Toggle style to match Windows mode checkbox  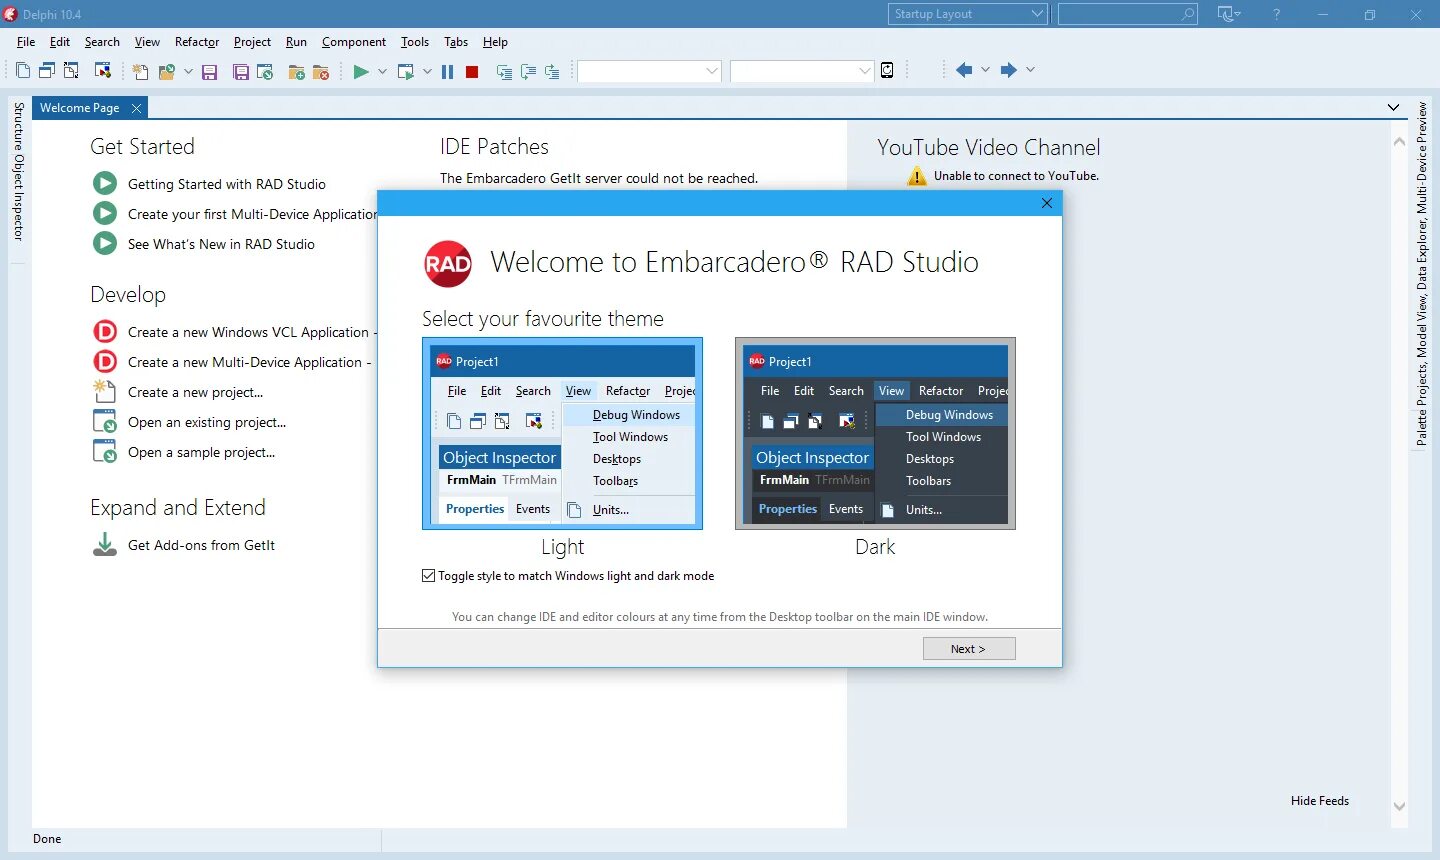pos(429,576)
